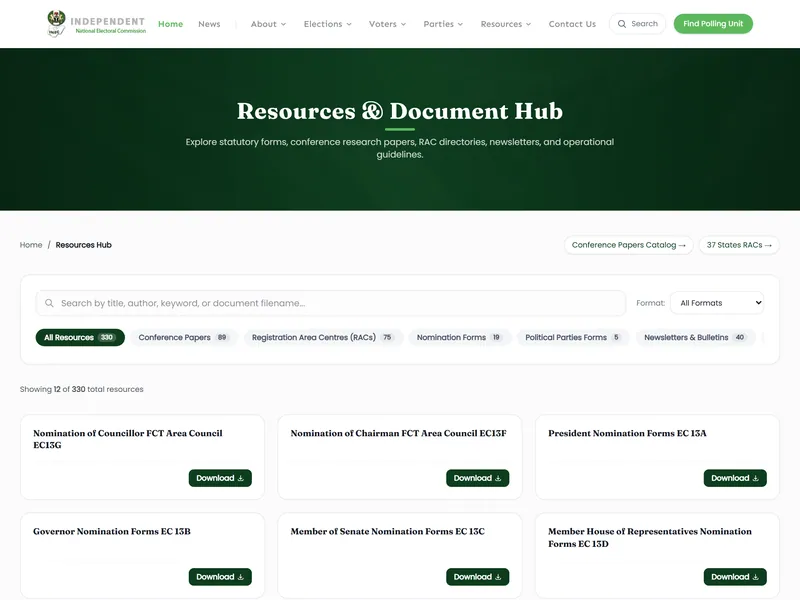Screen dimensions: 800x600
Task: Expand the About dropdown menu
Action: [268, 24]
